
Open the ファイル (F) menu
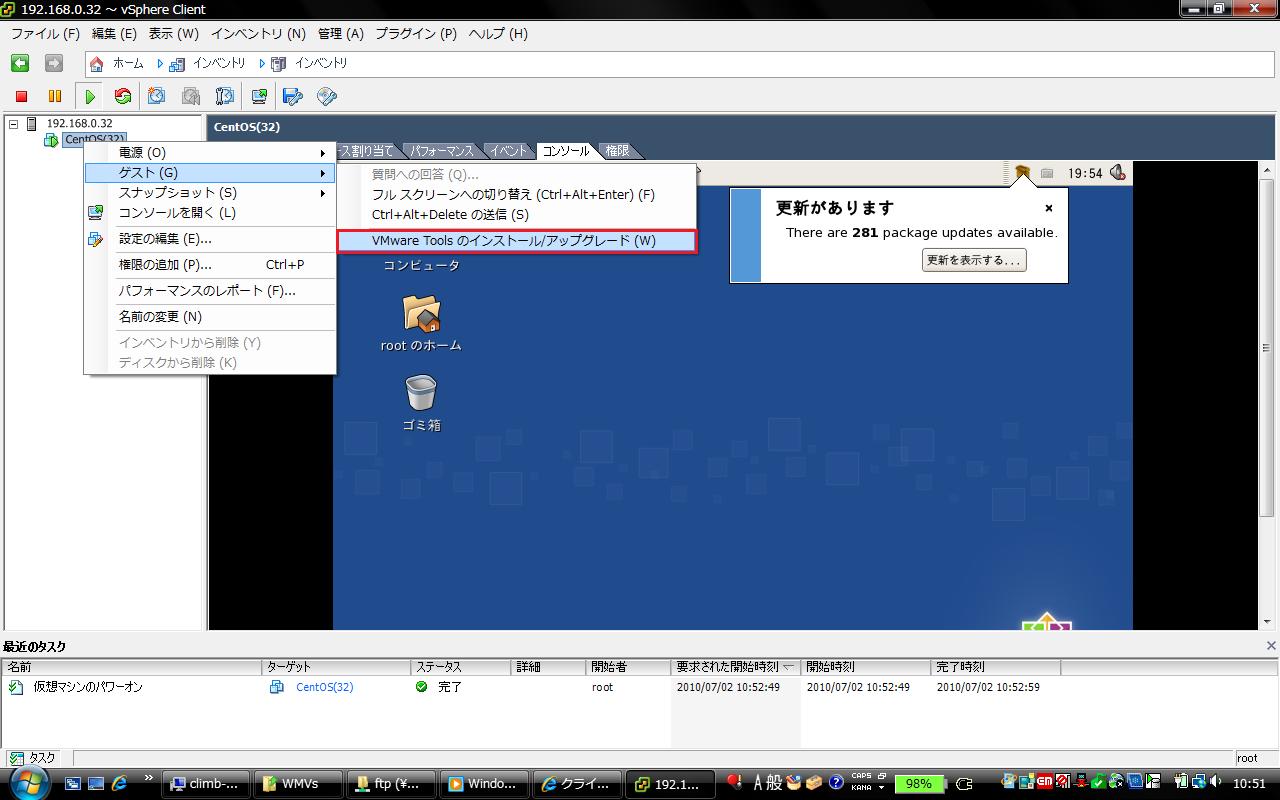45,33
